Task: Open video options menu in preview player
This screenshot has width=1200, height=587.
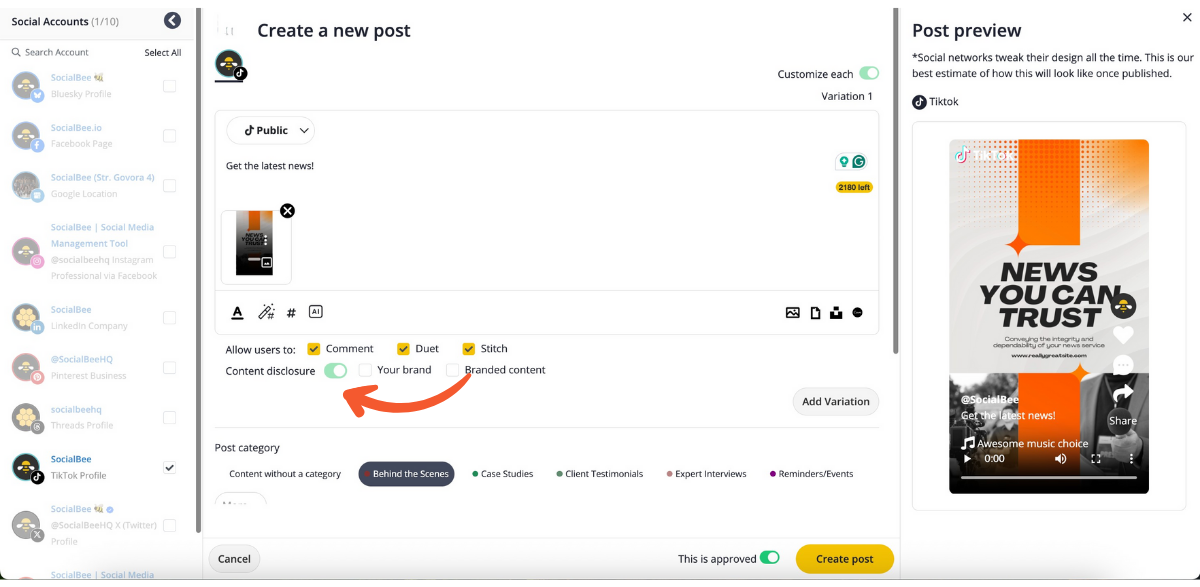Action: (x=1131, y=459)
